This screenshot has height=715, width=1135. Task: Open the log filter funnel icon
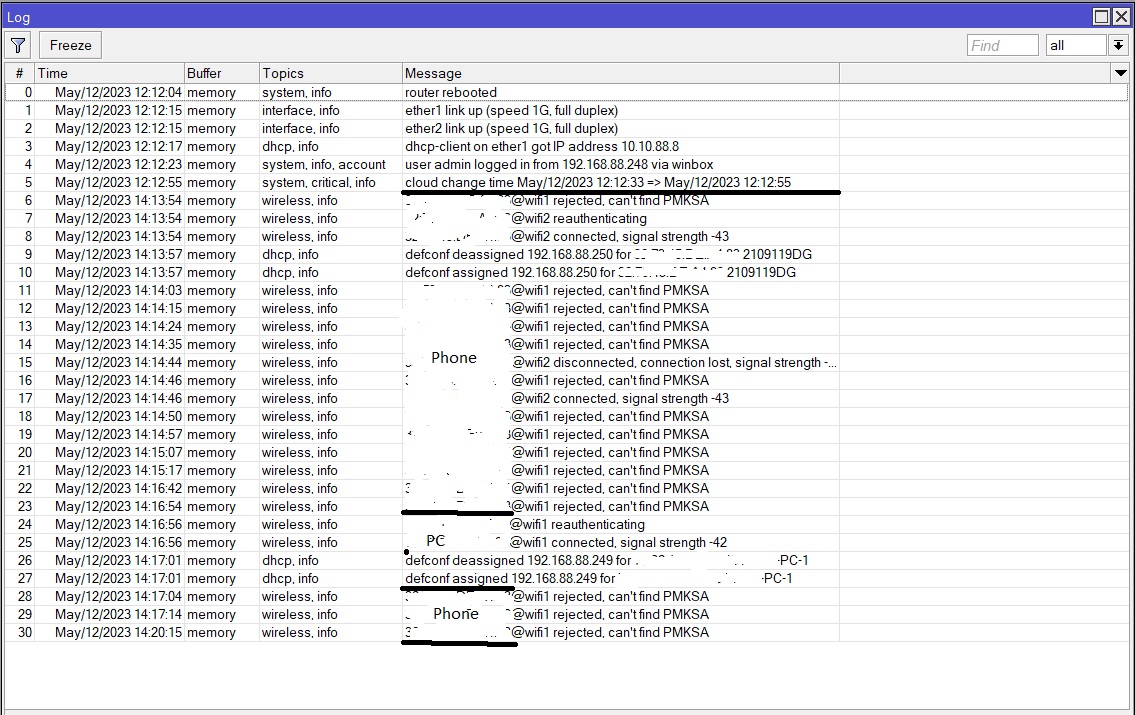tap(18, 46)
